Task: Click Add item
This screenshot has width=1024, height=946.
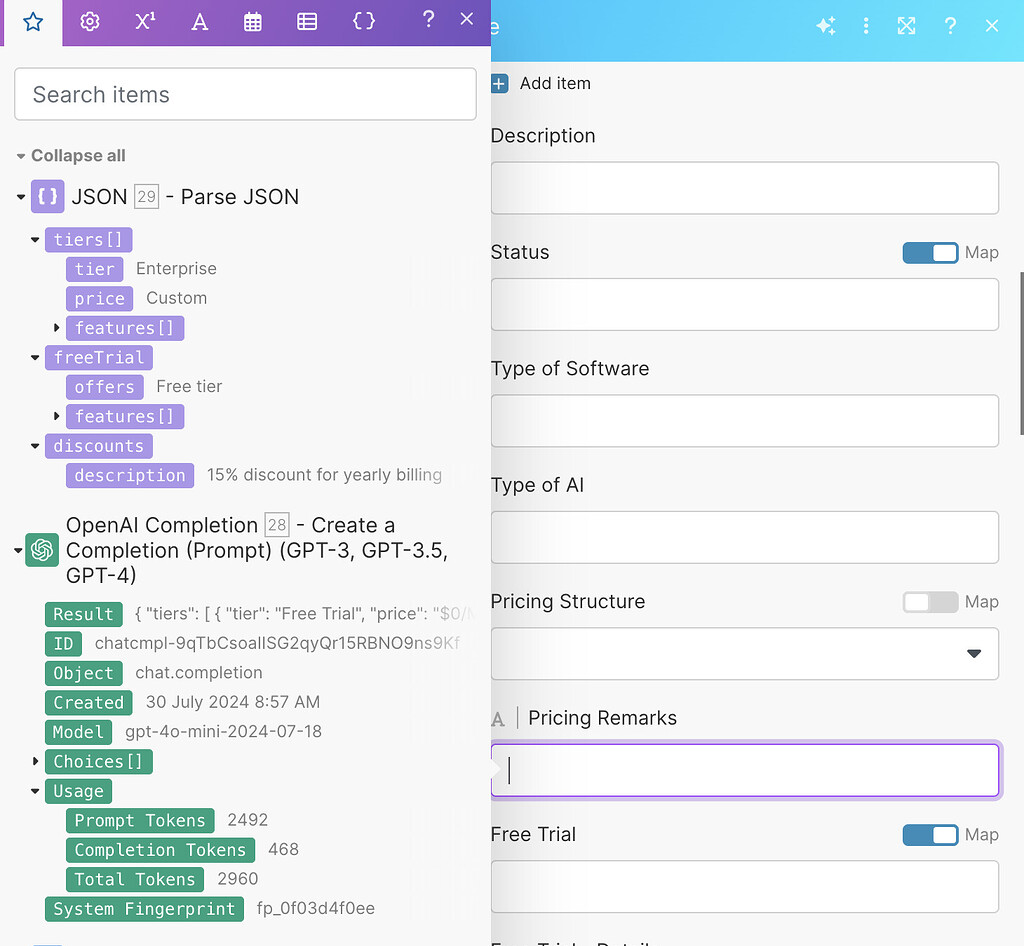Action: click(542, 84)
